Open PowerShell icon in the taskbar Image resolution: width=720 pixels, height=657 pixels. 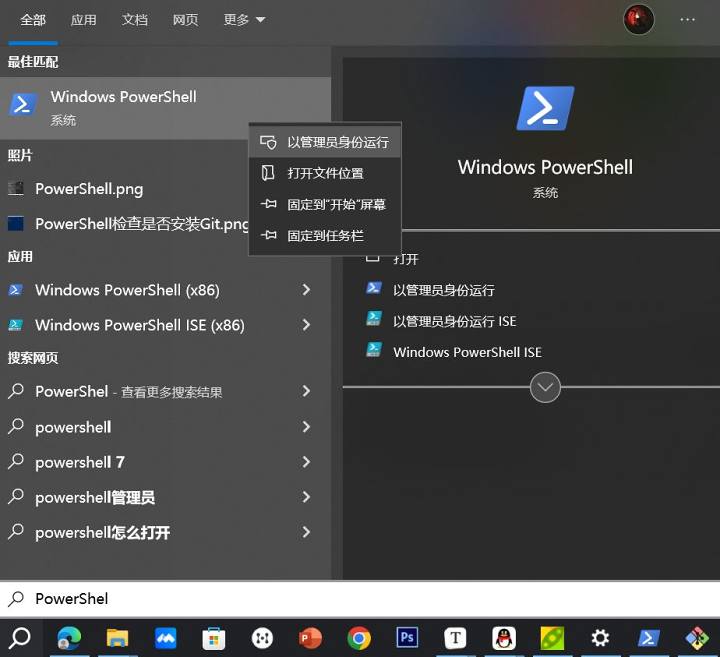pos(649,638)
